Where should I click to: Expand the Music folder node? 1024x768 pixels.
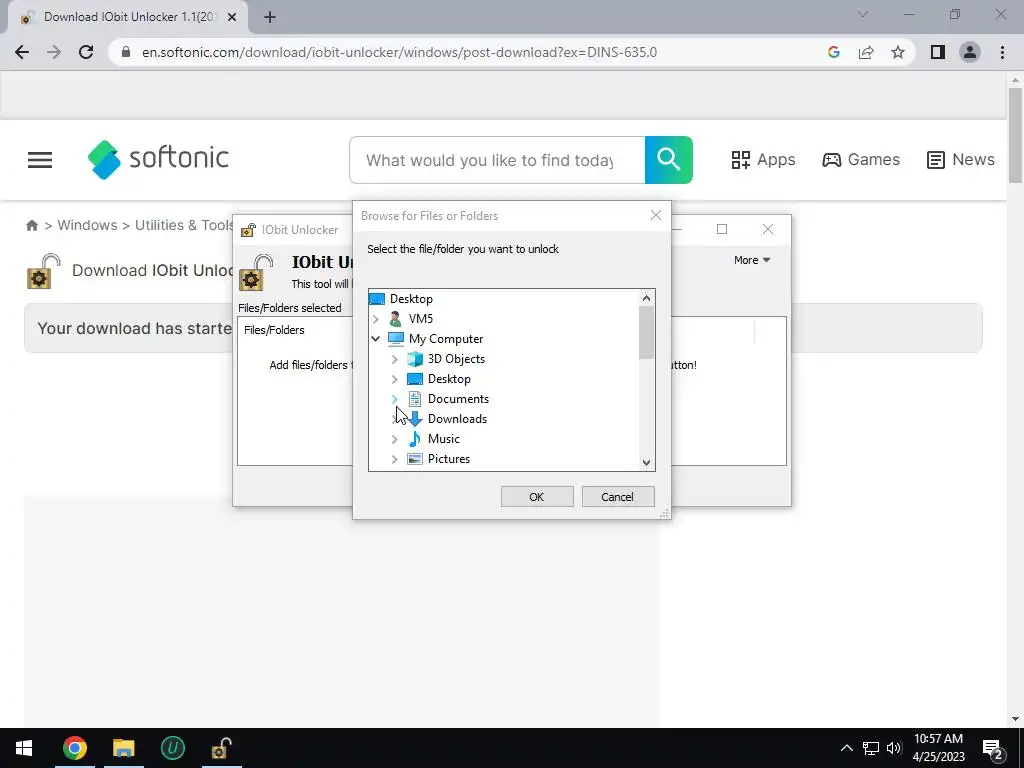point(394,439)
